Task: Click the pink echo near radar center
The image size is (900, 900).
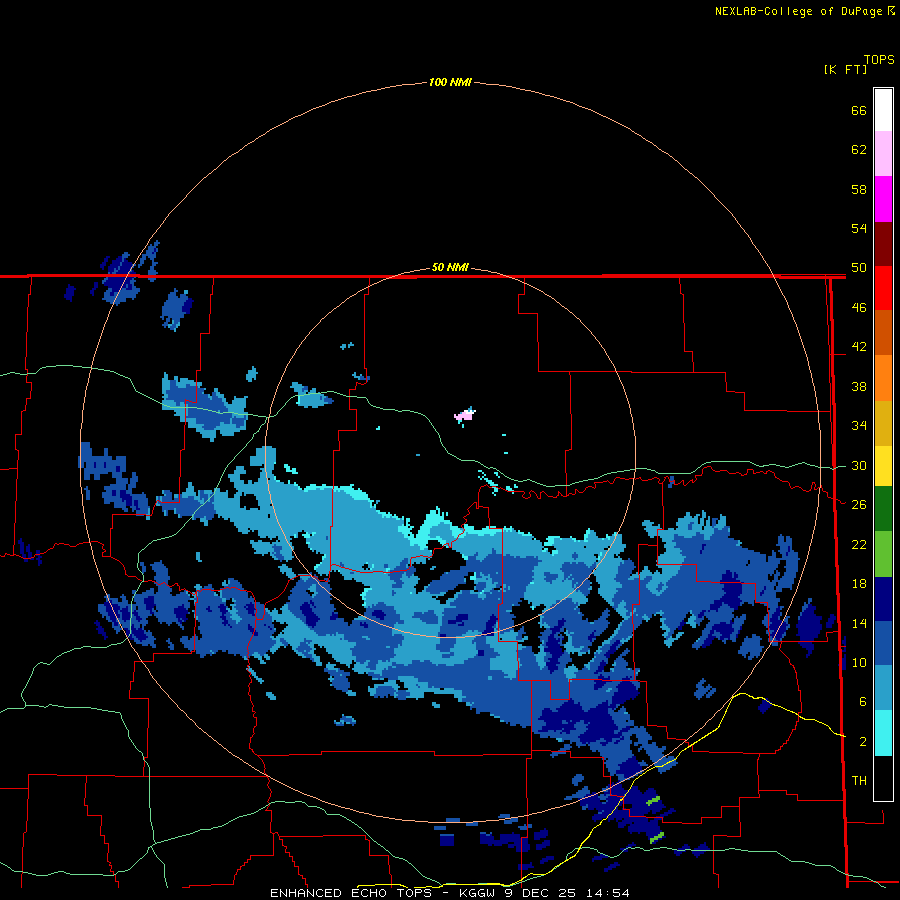Action: point(464,416)
